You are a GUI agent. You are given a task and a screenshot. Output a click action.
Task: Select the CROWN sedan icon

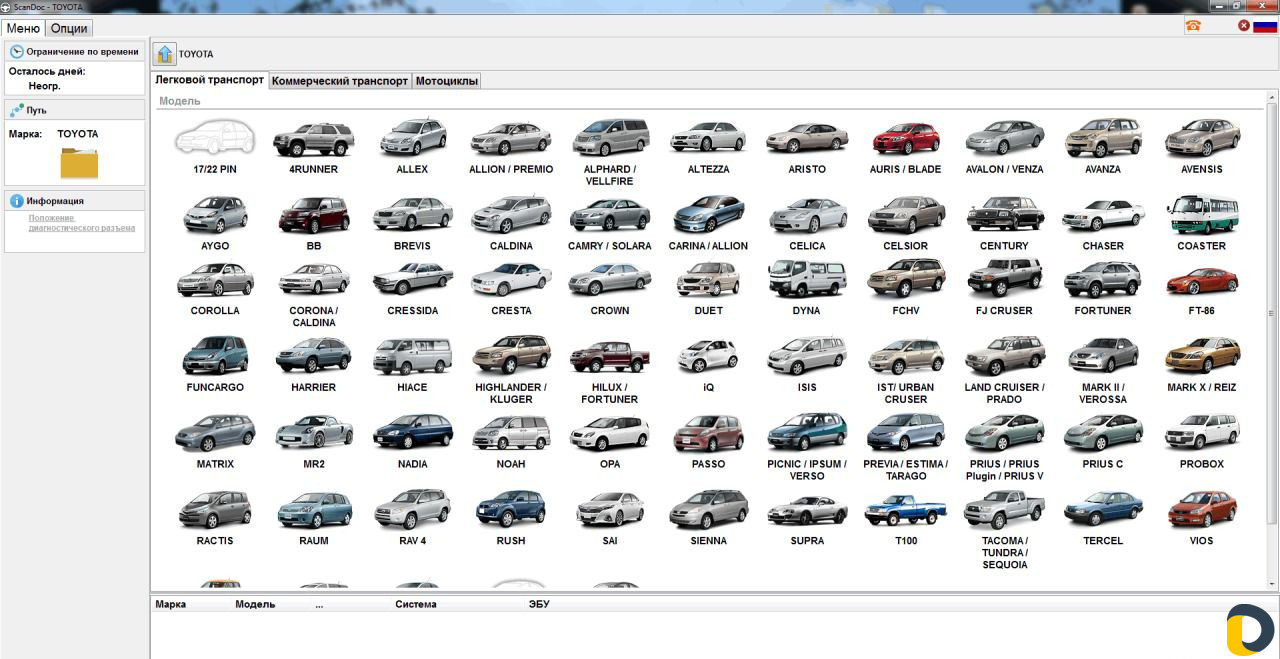610,280
